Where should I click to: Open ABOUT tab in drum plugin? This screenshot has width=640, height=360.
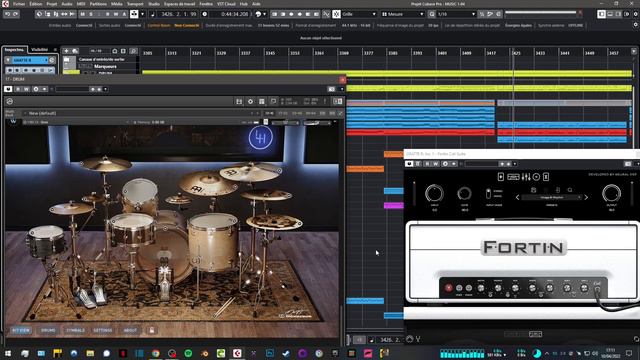(130, 330)
